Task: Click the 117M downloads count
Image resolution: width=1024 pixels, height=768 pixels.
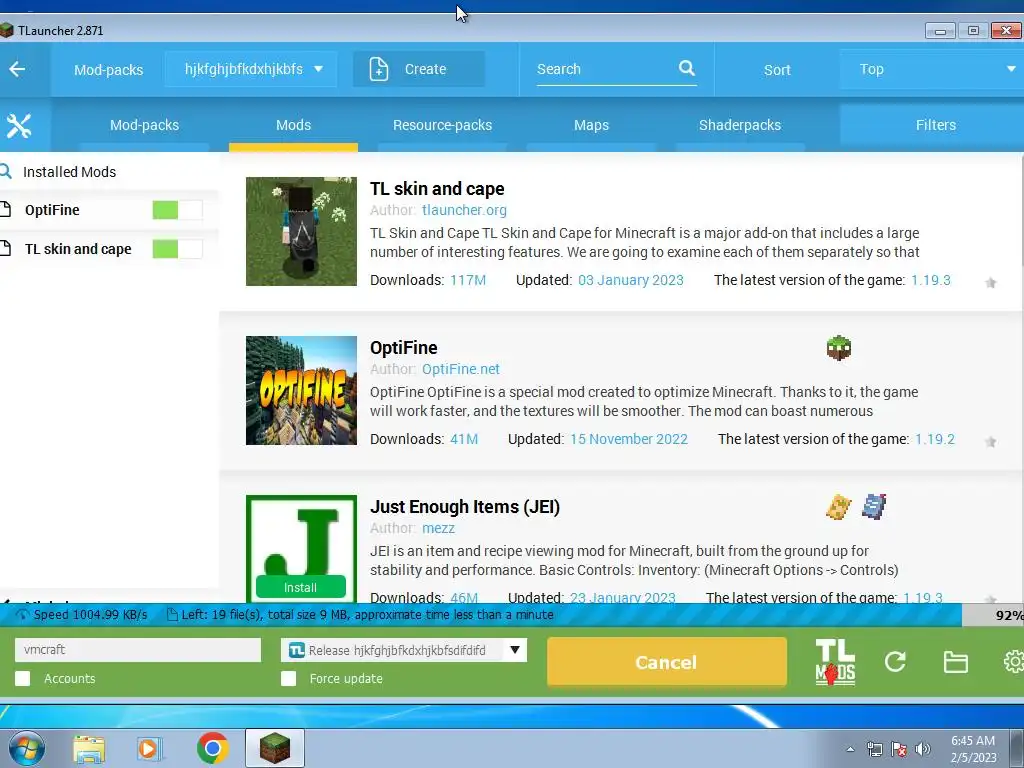Action: tap(468, 280)
